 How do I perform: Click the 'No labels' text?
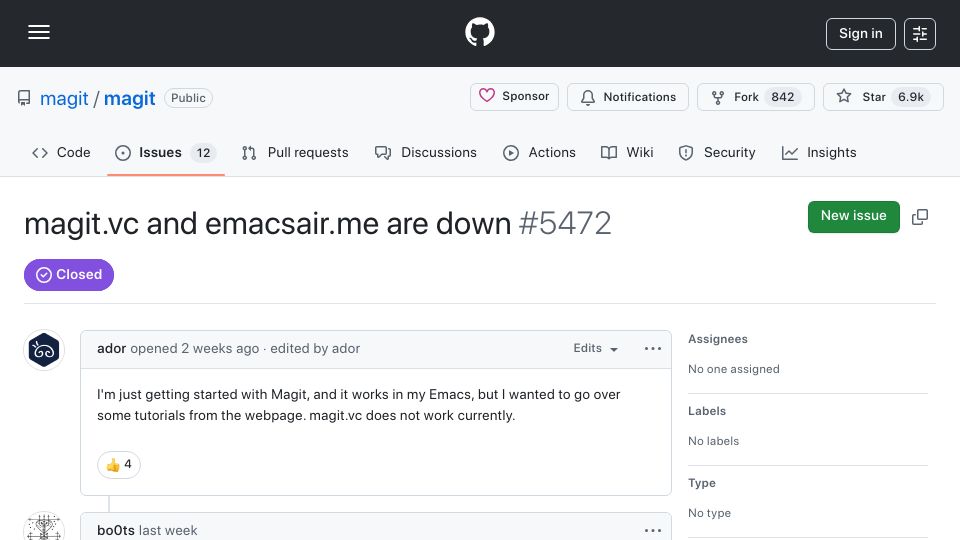point(713,441)
